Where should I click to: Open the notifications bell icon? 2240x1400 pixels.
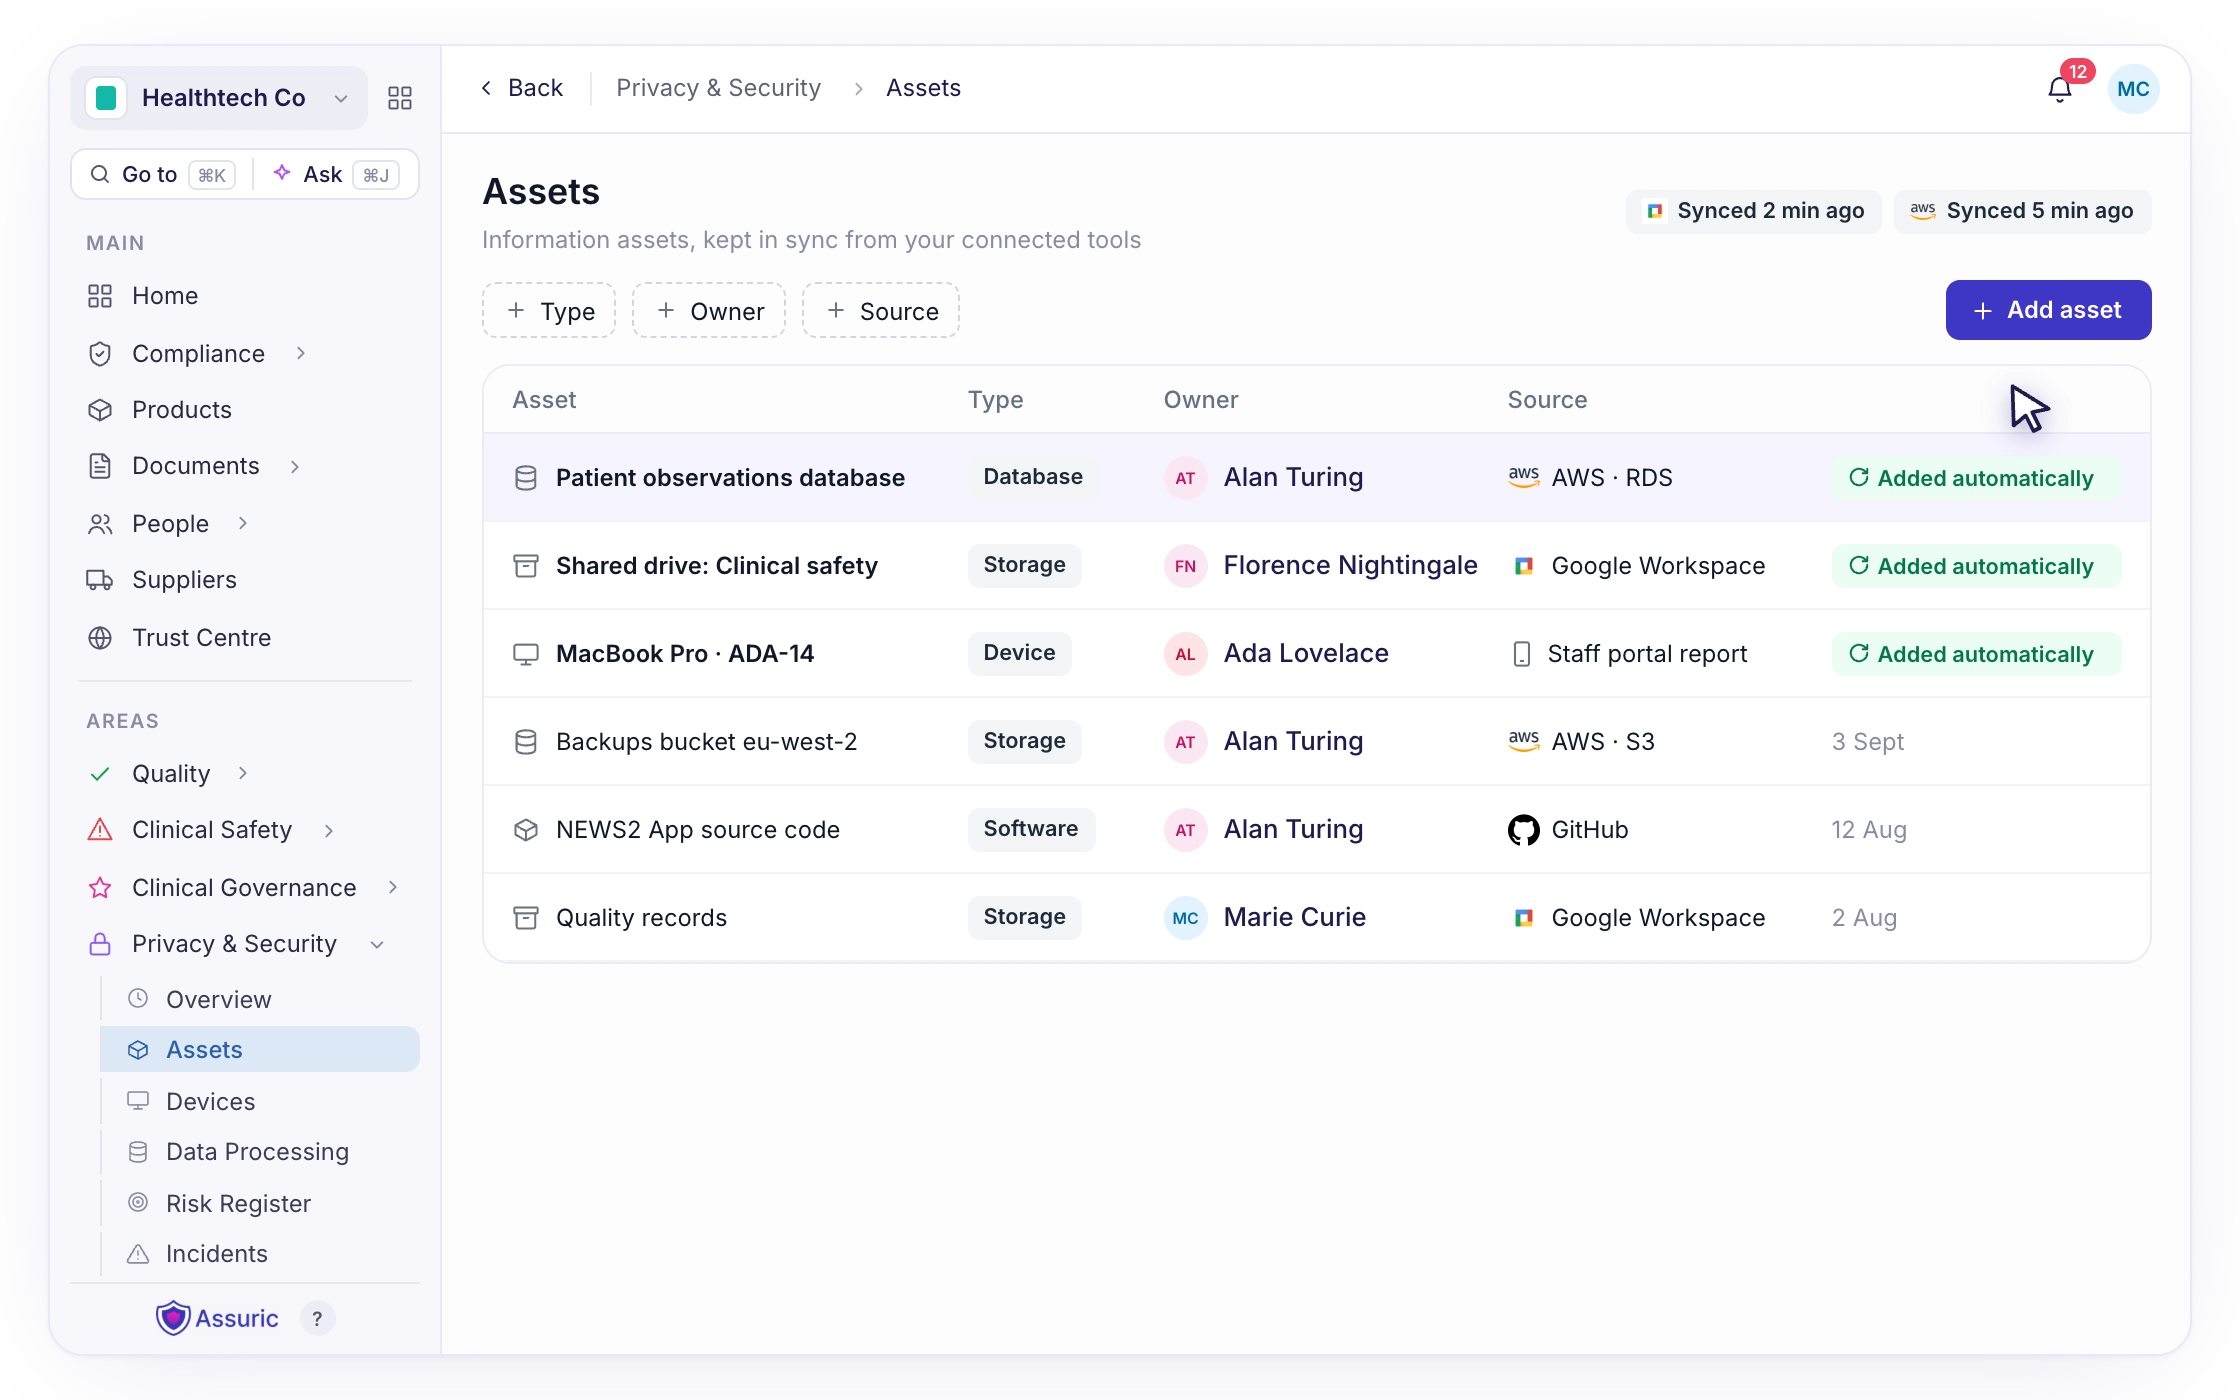[2060, 89]
